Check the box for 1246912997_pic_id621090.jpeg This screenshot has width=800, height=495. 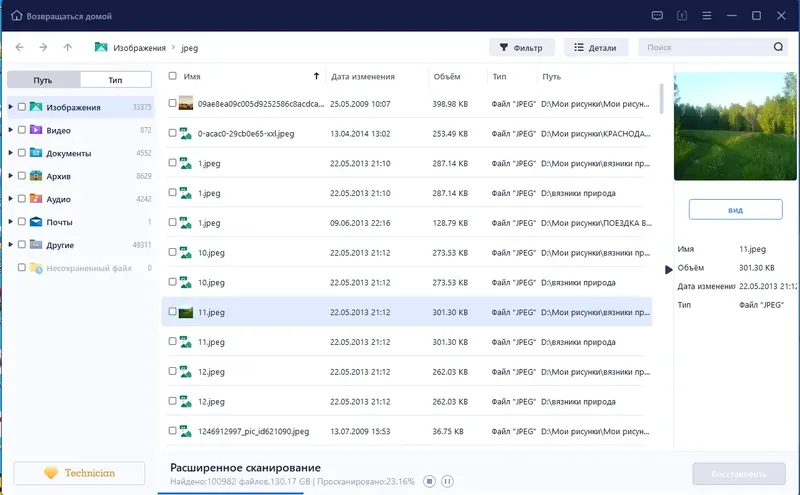tap(172, 431)
